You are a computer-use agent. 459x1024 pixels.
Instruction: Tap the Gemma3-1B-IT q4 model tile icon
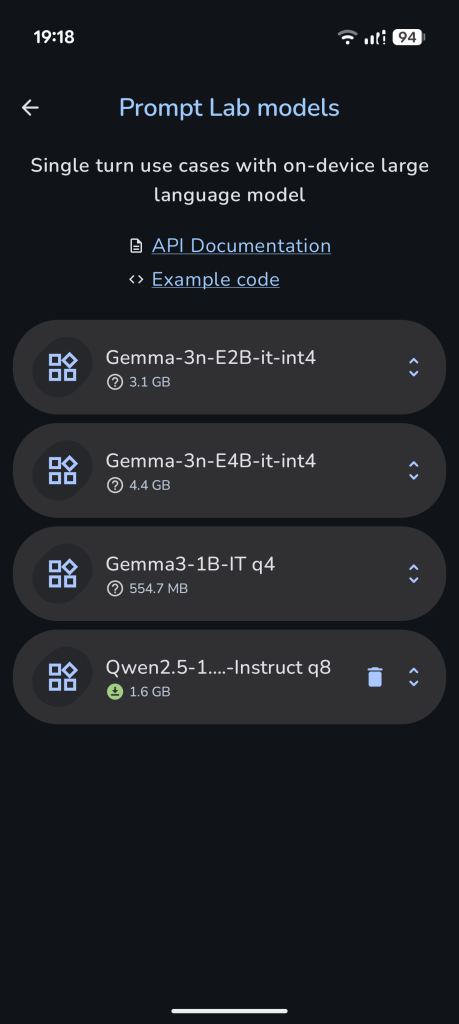click(63, 573)
